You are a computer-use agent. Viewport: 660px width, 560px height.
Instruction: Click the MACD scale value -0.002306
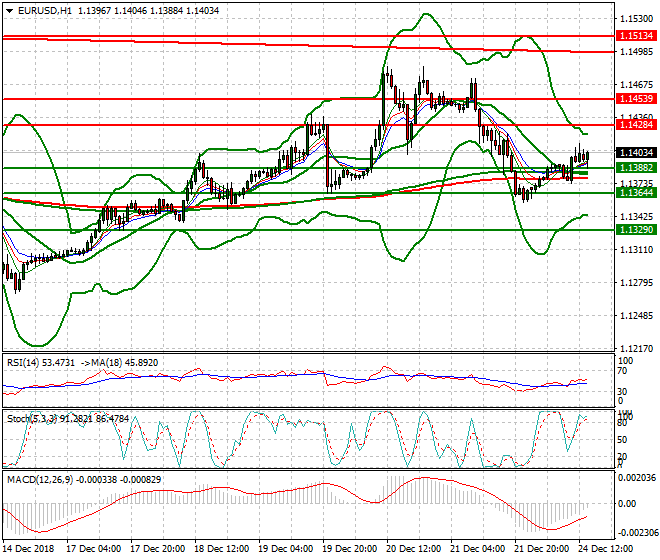(x=637, y=533)
